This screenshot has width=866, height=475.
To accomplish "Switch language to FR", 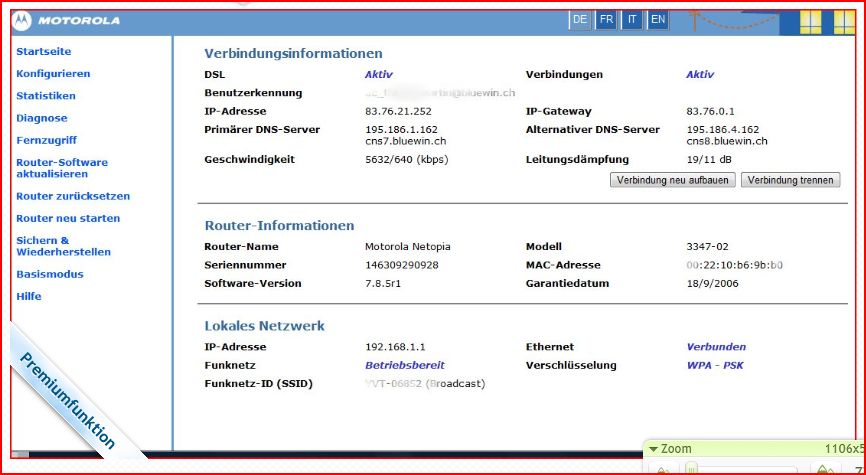I will pos(606,20).
